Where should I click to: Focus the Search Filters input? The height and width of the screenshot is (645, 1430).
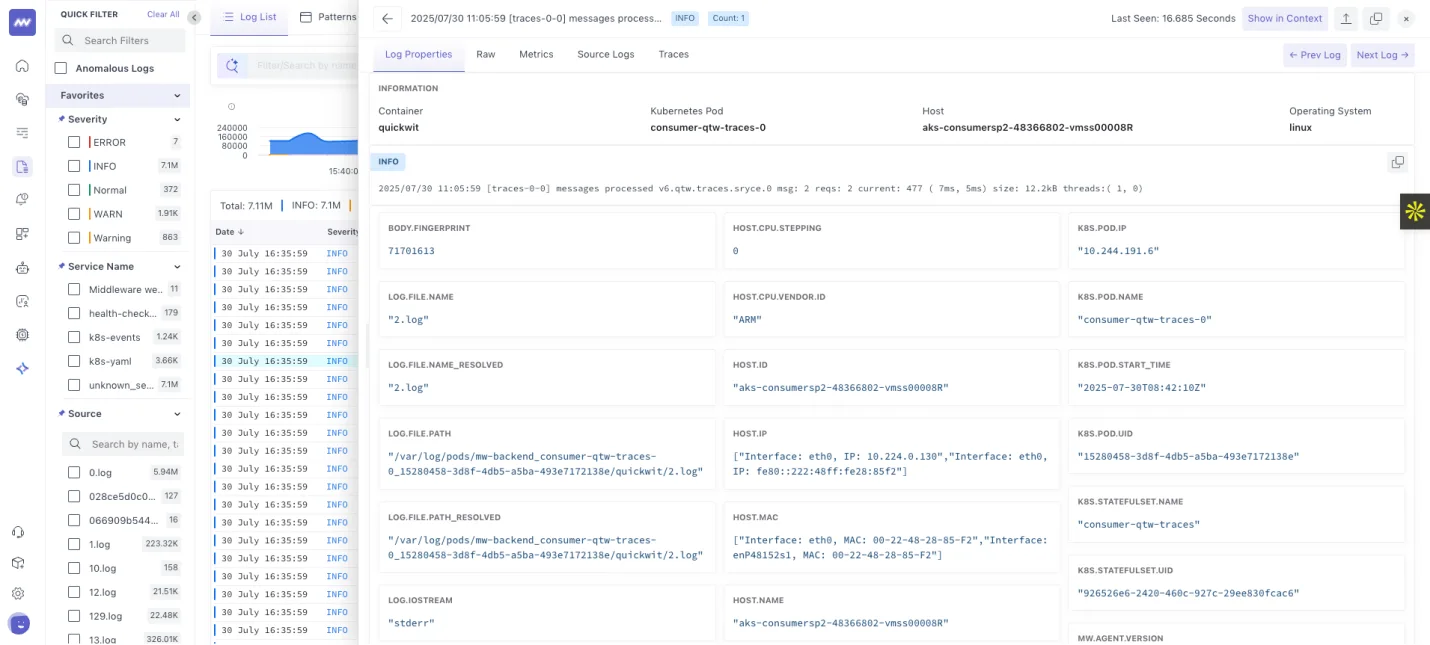pyautogui.click(x=120, y=41)
